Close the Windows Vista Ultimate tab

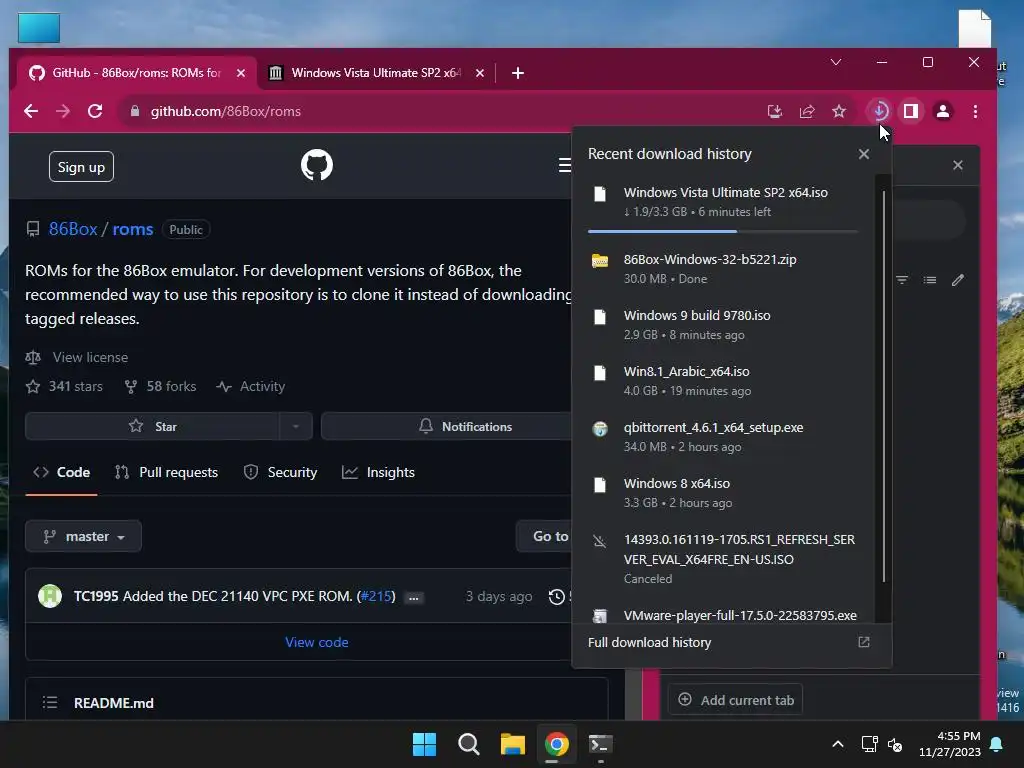click(480, 73)
